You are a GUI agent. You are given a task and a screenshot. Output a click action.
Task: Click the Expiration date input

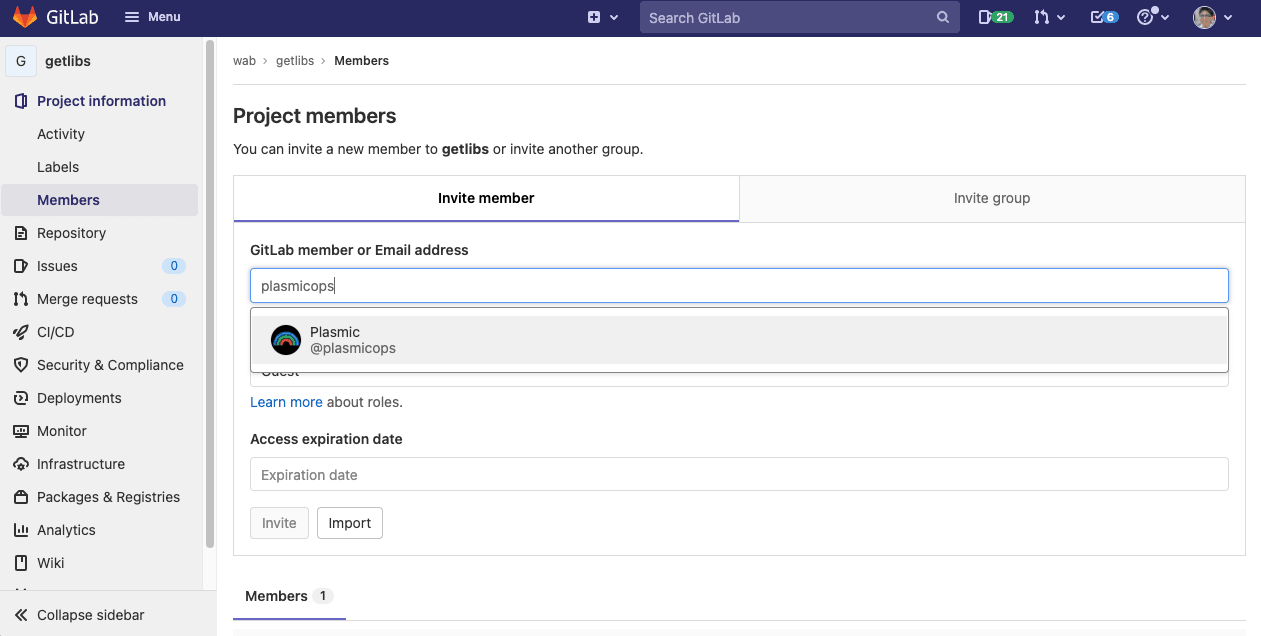point(739,475)
